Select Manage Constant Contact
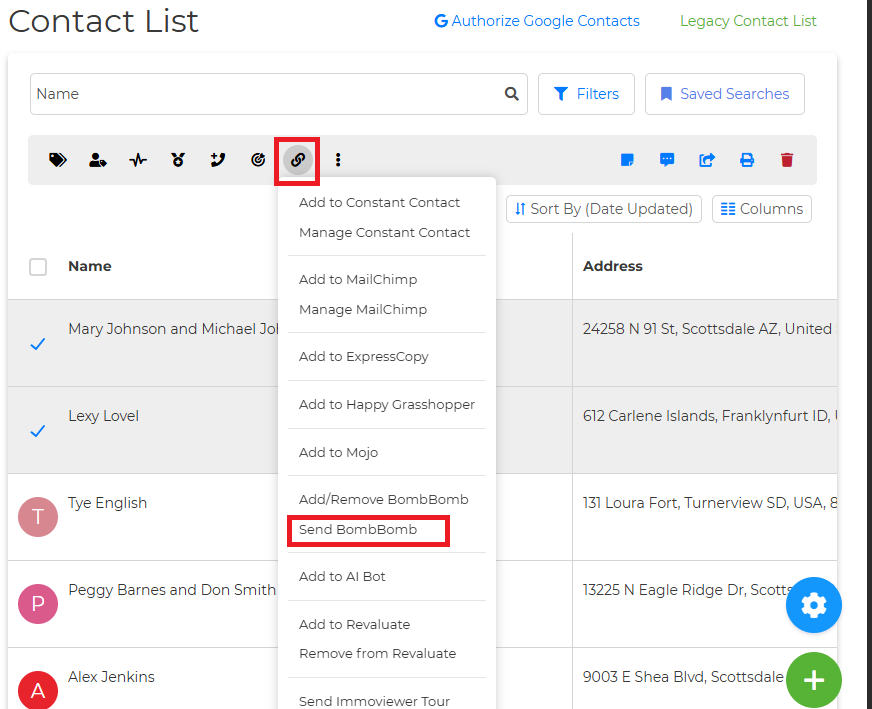This screenshot has height=709, width=872. click(384, 232)
